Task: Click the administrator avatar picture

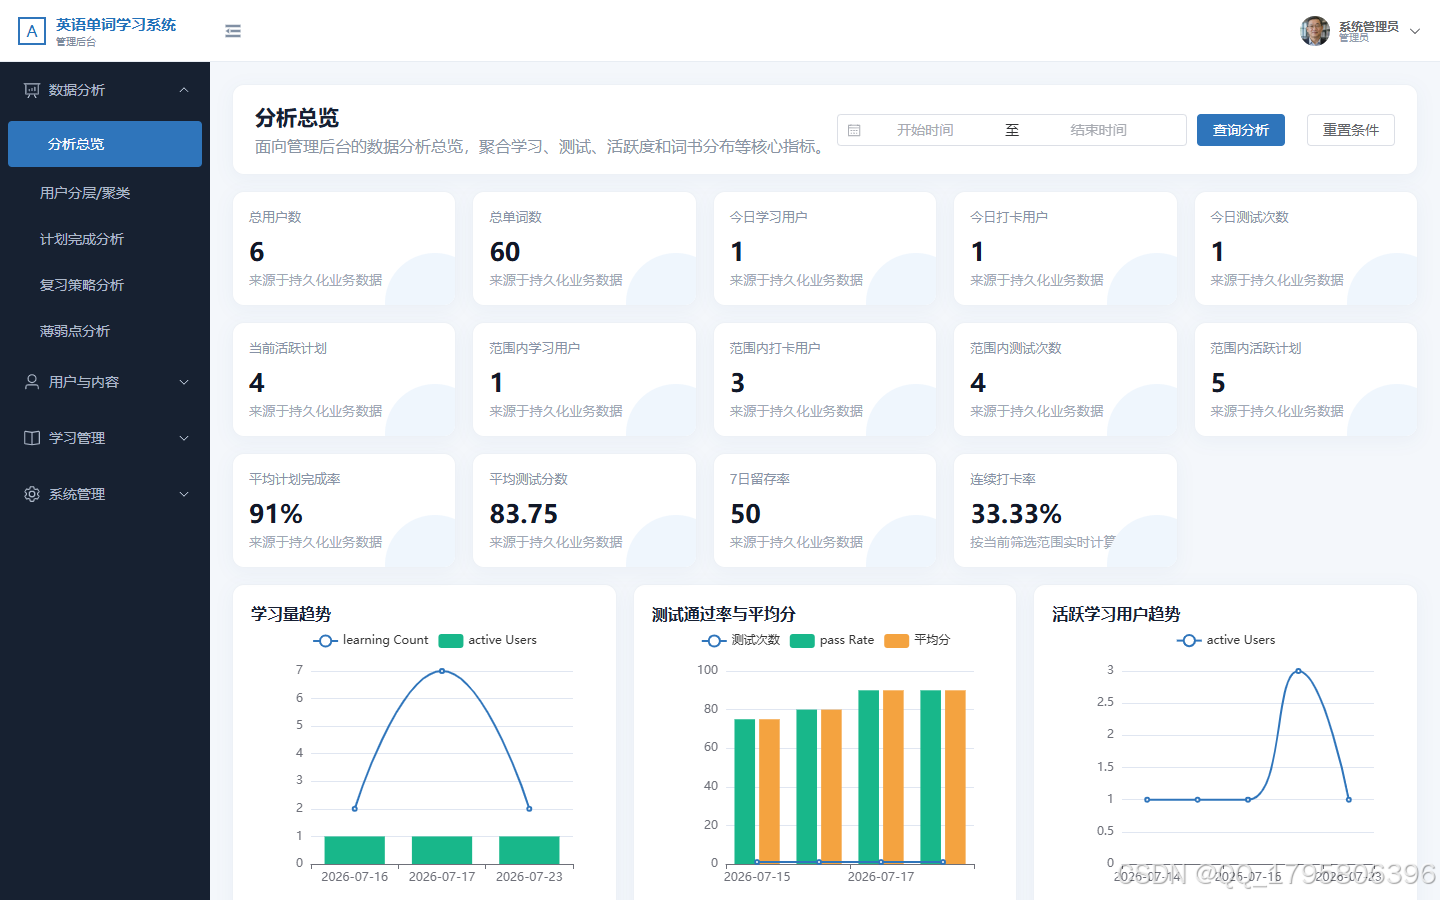Action: click(x=1315, y=31)
